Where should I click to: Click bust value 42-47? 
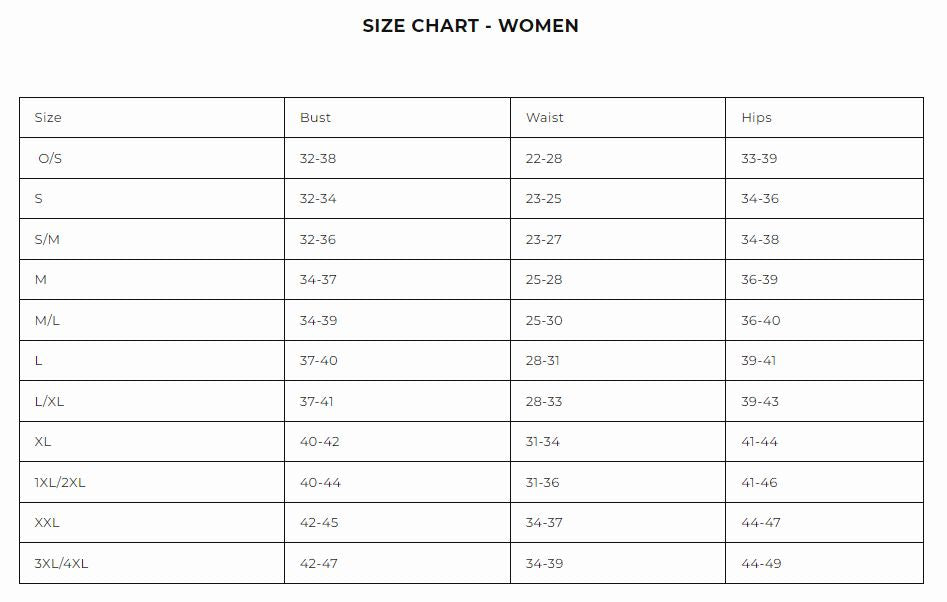319,564
